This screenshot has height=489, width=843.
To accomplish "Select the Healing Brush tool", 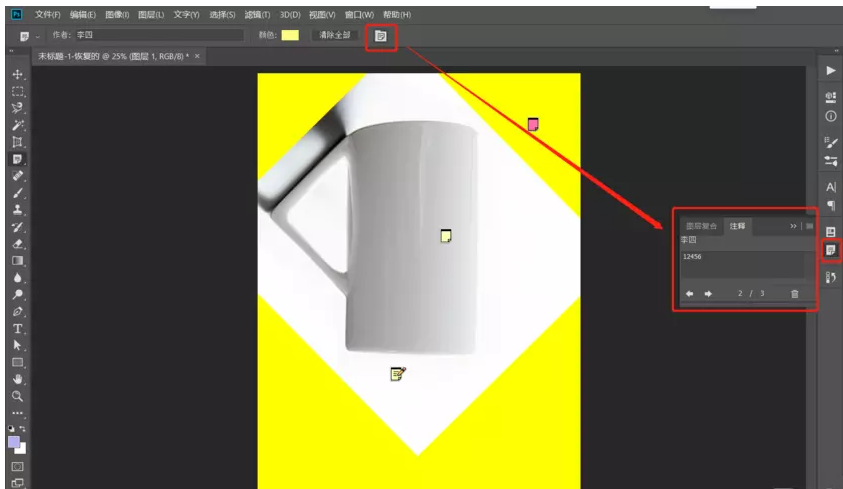I will click(17, 176).
